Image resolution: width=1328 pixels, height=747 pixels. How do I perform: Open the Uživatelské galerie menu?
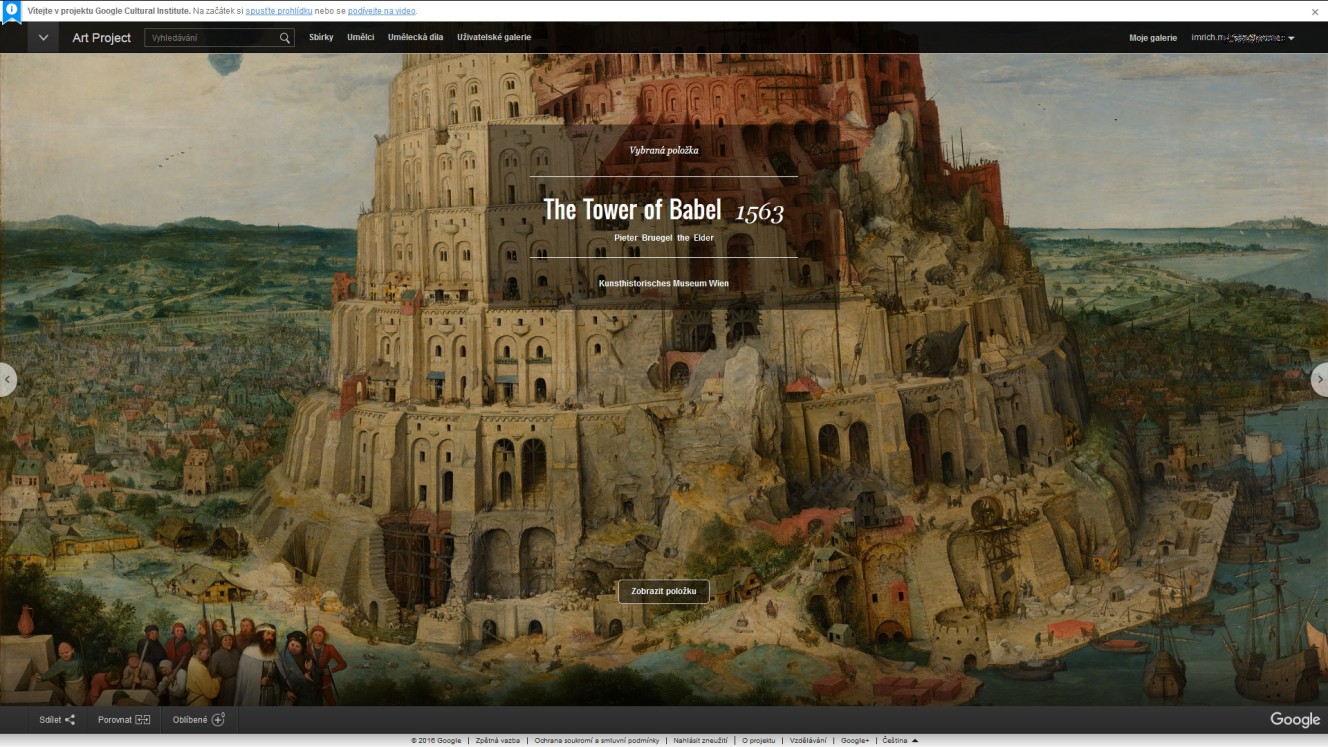coord(494,38)
